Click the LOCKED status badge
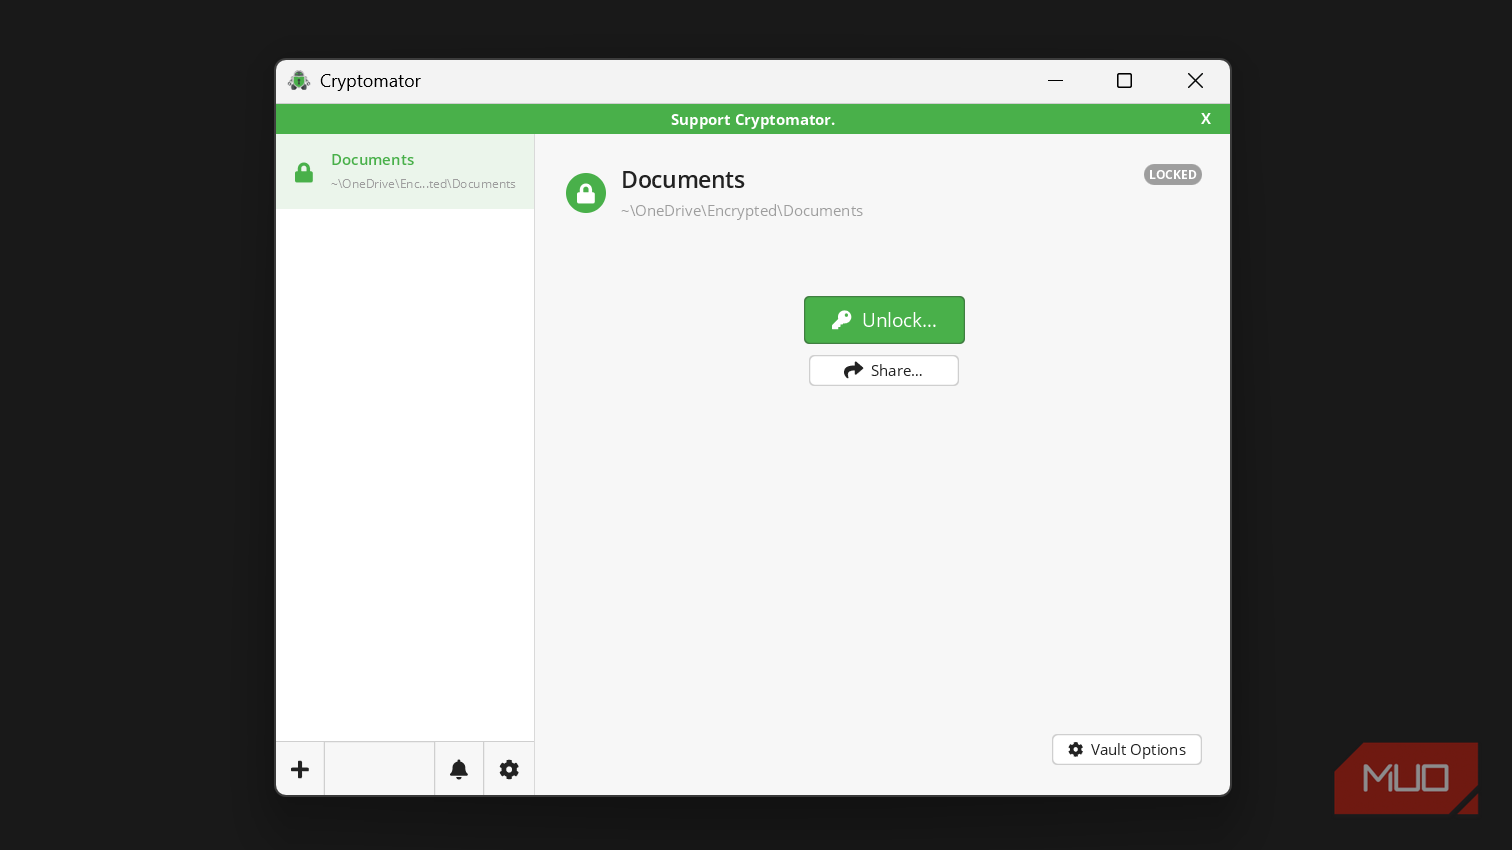This screenshot has height=850, width=1512. [x=1173, y=175]
